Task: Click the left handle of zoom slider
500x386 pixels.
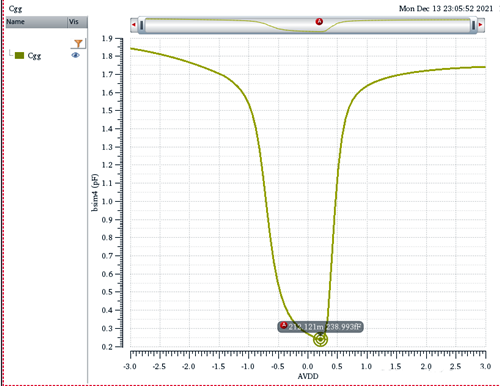Action: click(142, 25)
